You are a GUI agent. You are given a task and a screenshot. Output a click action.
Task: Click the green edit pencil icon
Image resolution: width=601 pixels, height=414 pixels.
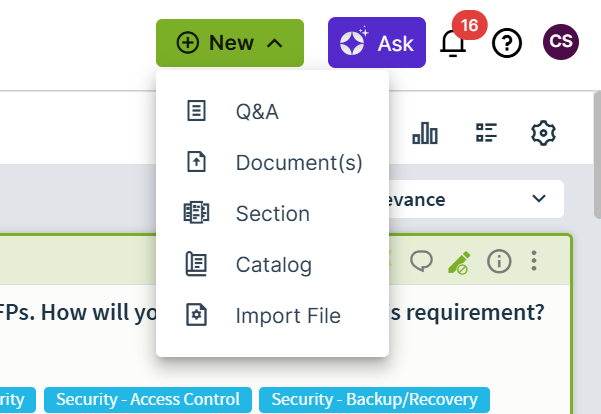(x=459, y=262)
